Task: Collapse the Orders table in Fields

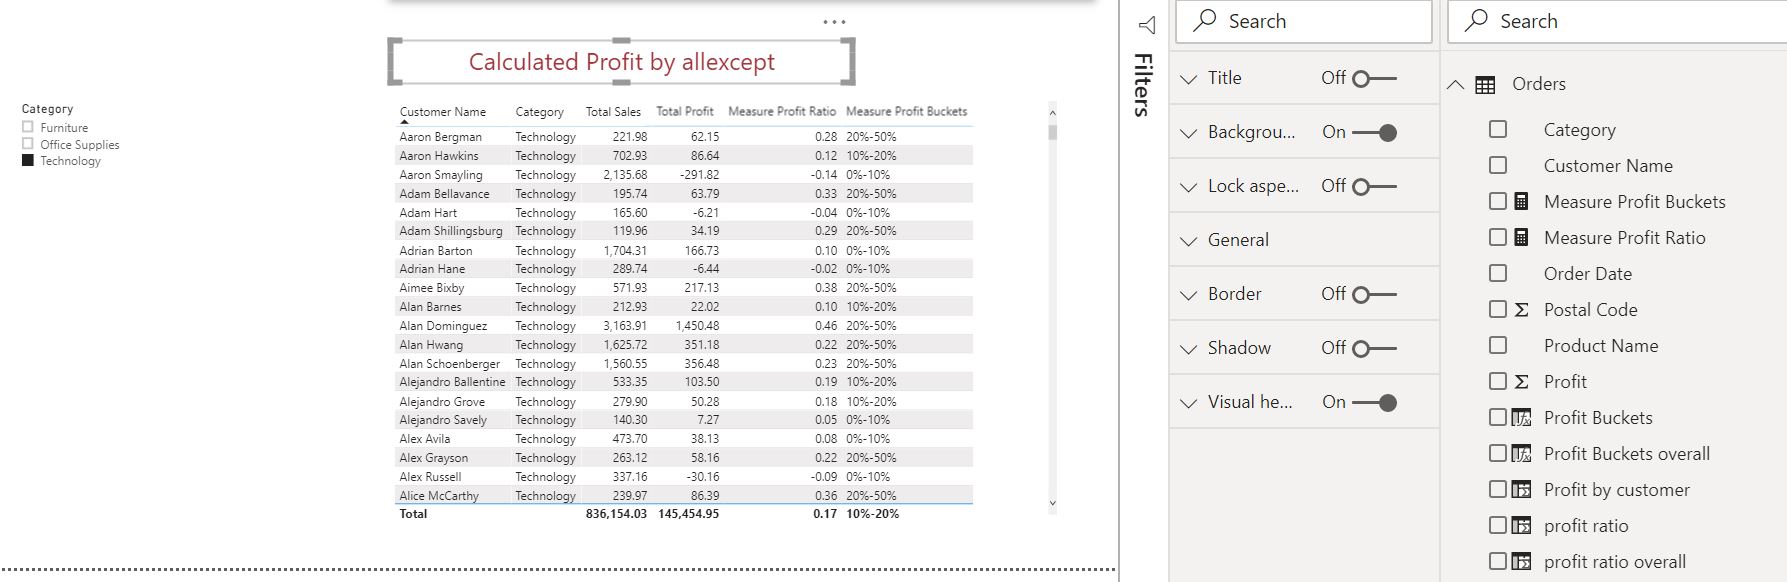Action: (x=1455, y=85)
